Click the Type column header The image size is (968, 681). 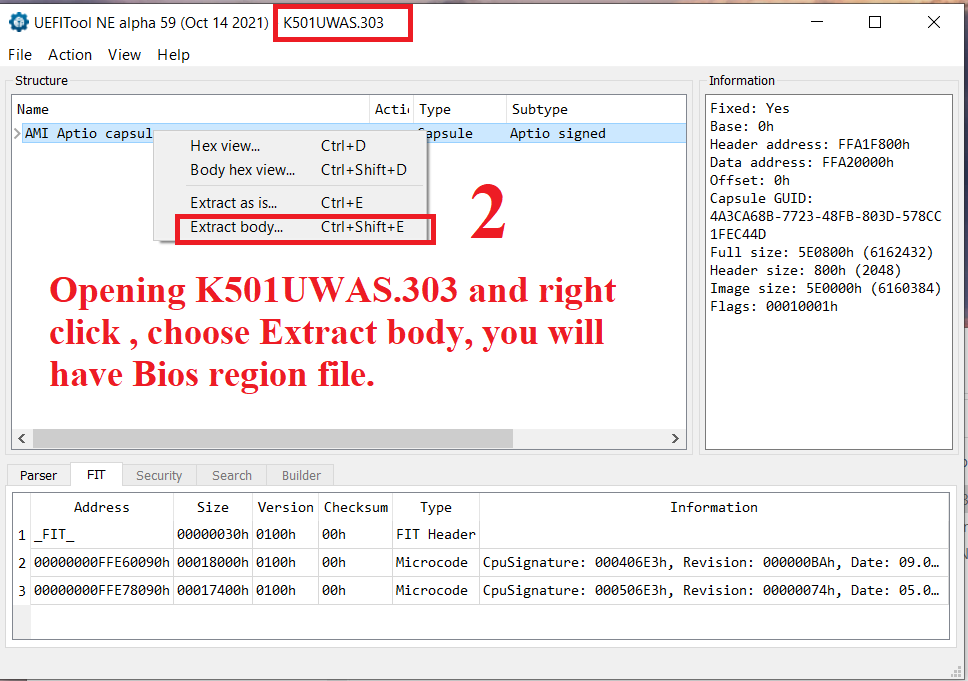tap(459, 109)
